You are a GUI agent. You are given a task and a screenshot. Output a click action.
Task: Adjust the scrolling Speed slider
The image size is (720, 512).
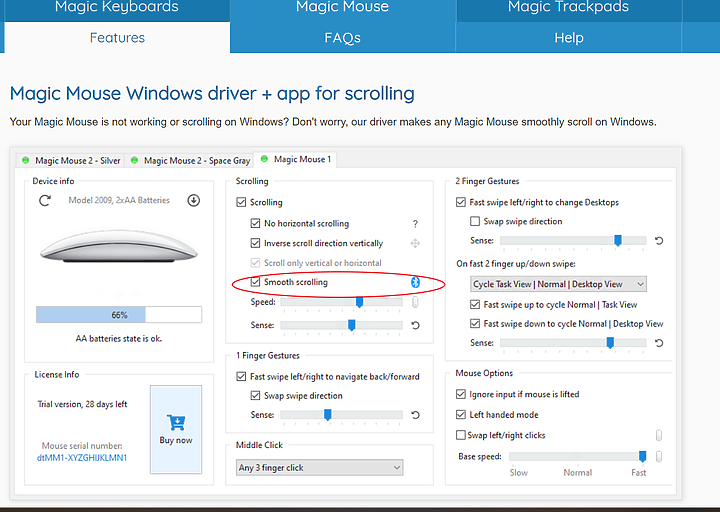[x=342, y=302]
